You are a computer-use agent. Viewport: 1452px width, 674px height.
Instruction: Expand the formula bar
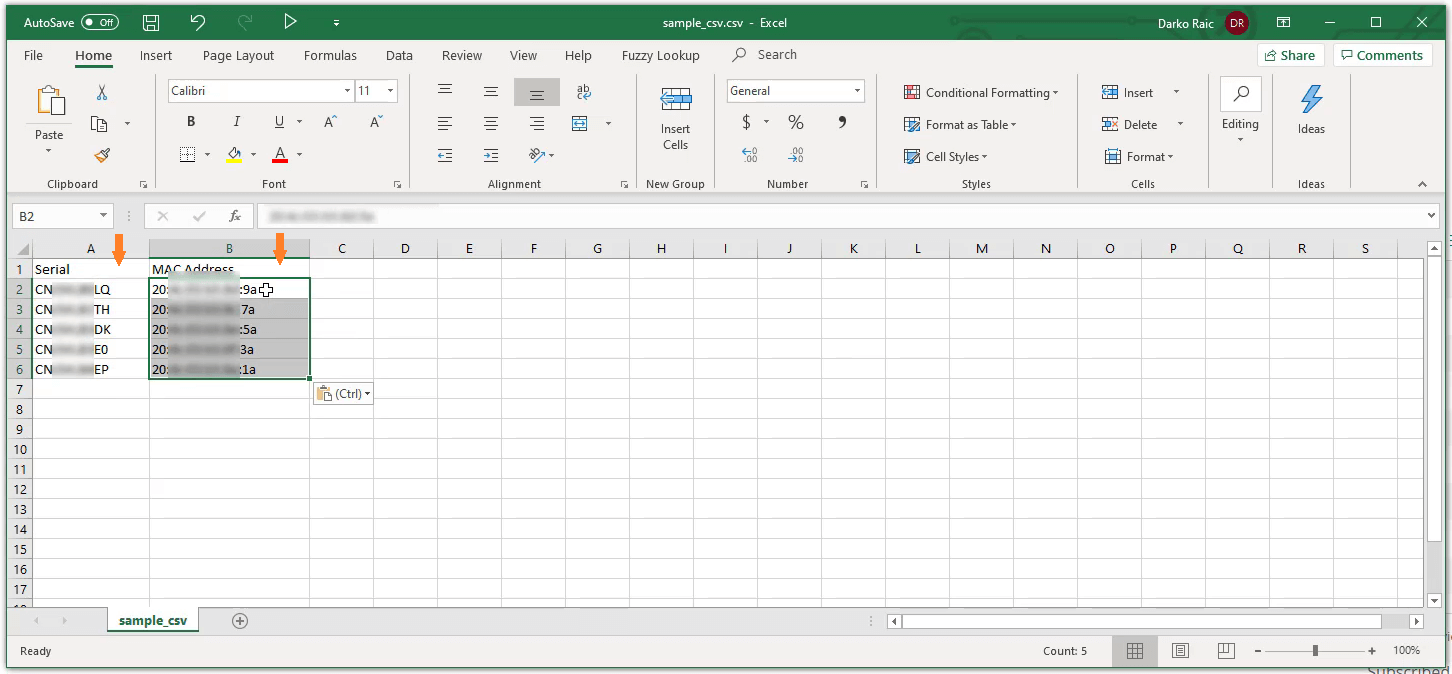[1431, 216]
